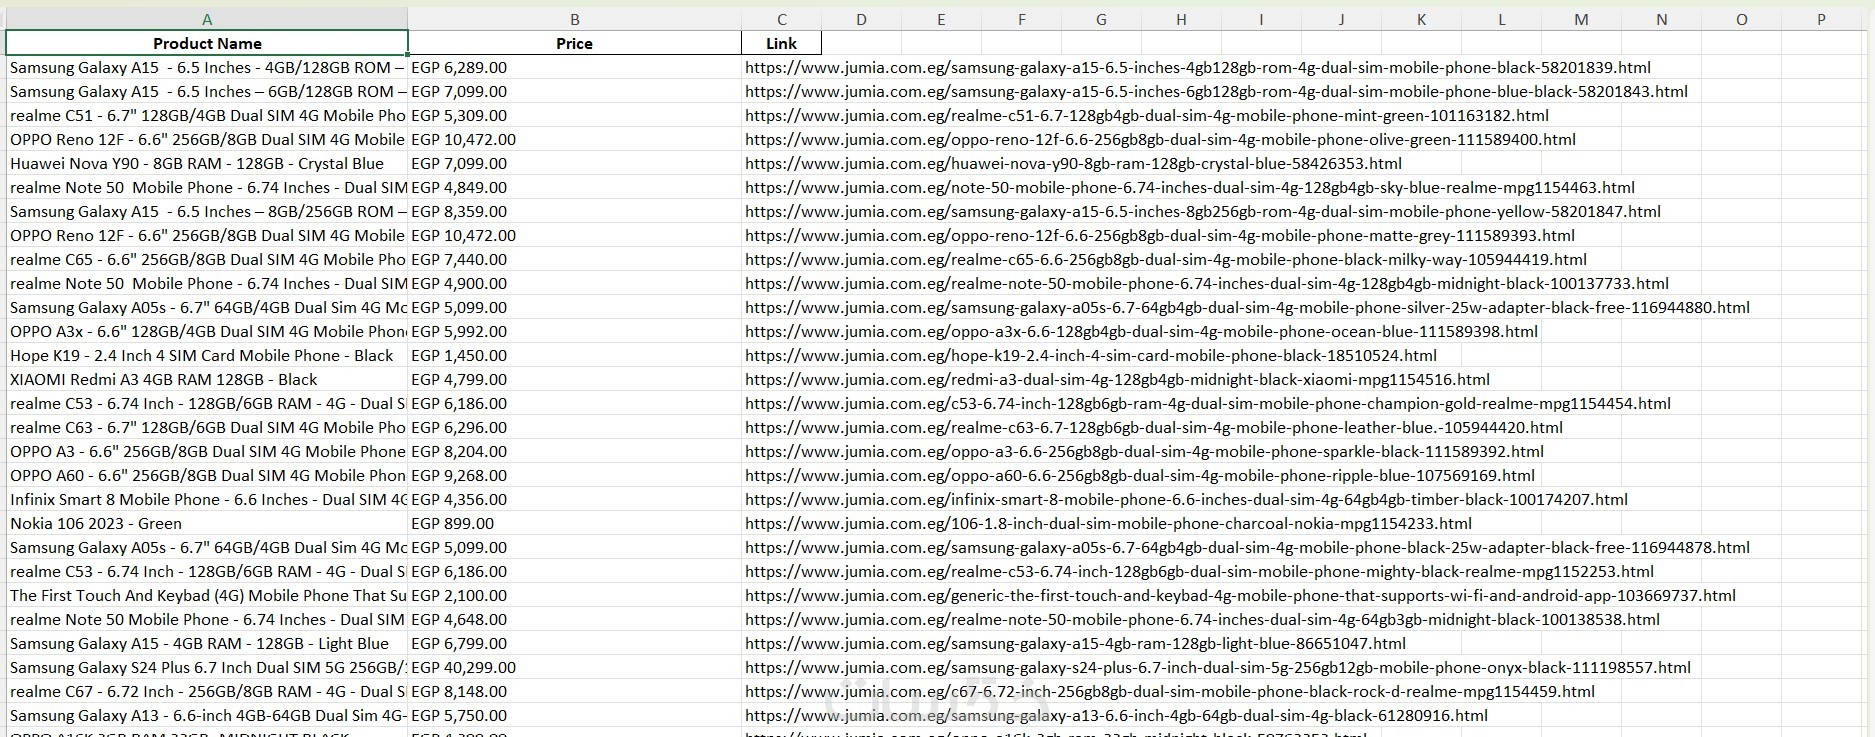Select the EGP 8,148.00 price cell
The image size is (1875, 737).
(x=575, y=691)
